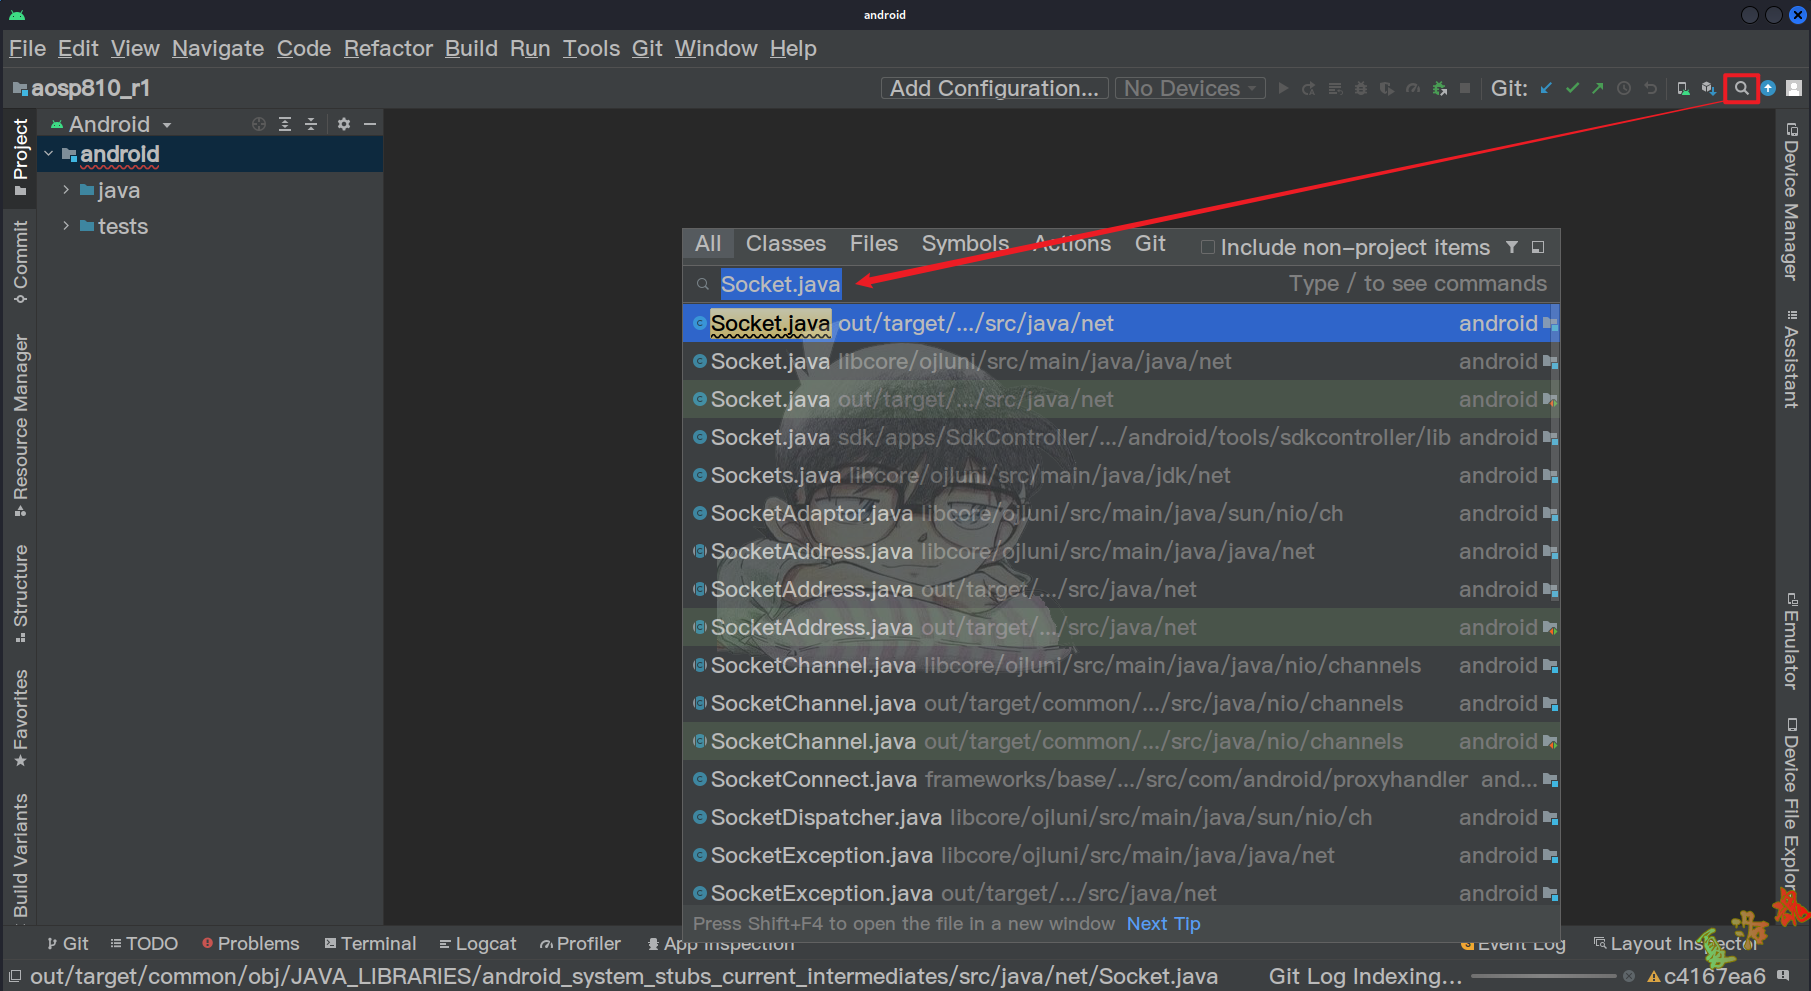Switch to the Classes search tab
The image size is (1811, 991).
pos(785,244)
